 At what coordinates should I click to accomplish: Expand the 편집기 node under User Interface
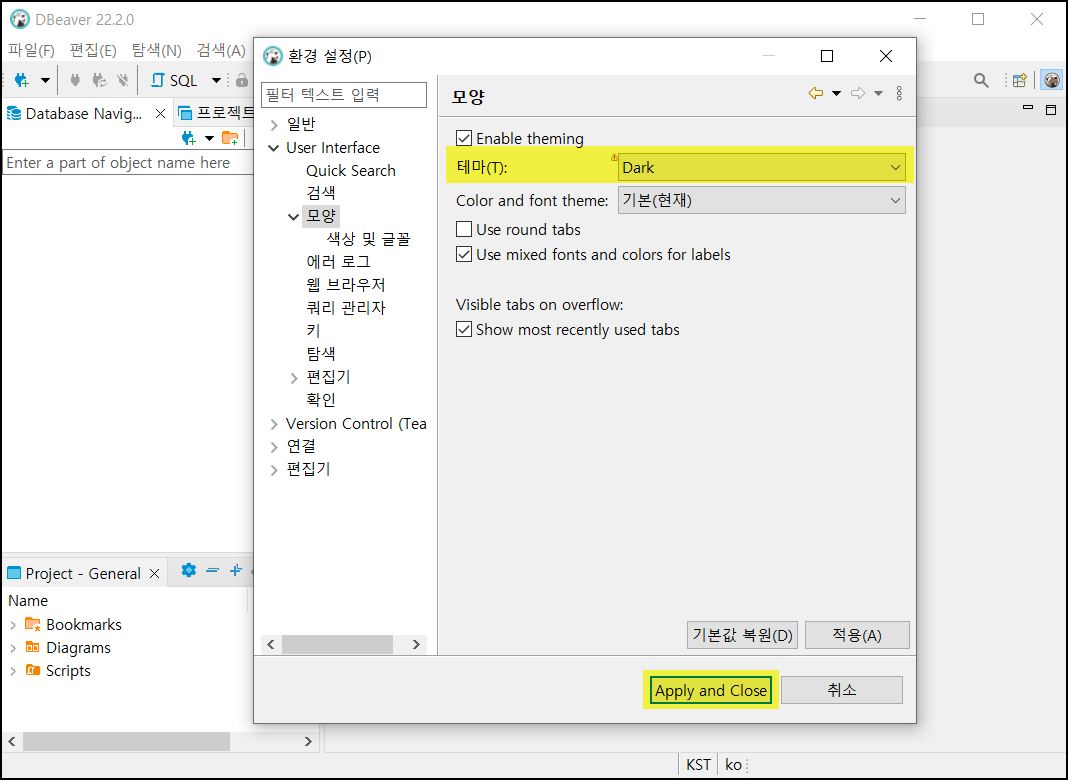294,377
